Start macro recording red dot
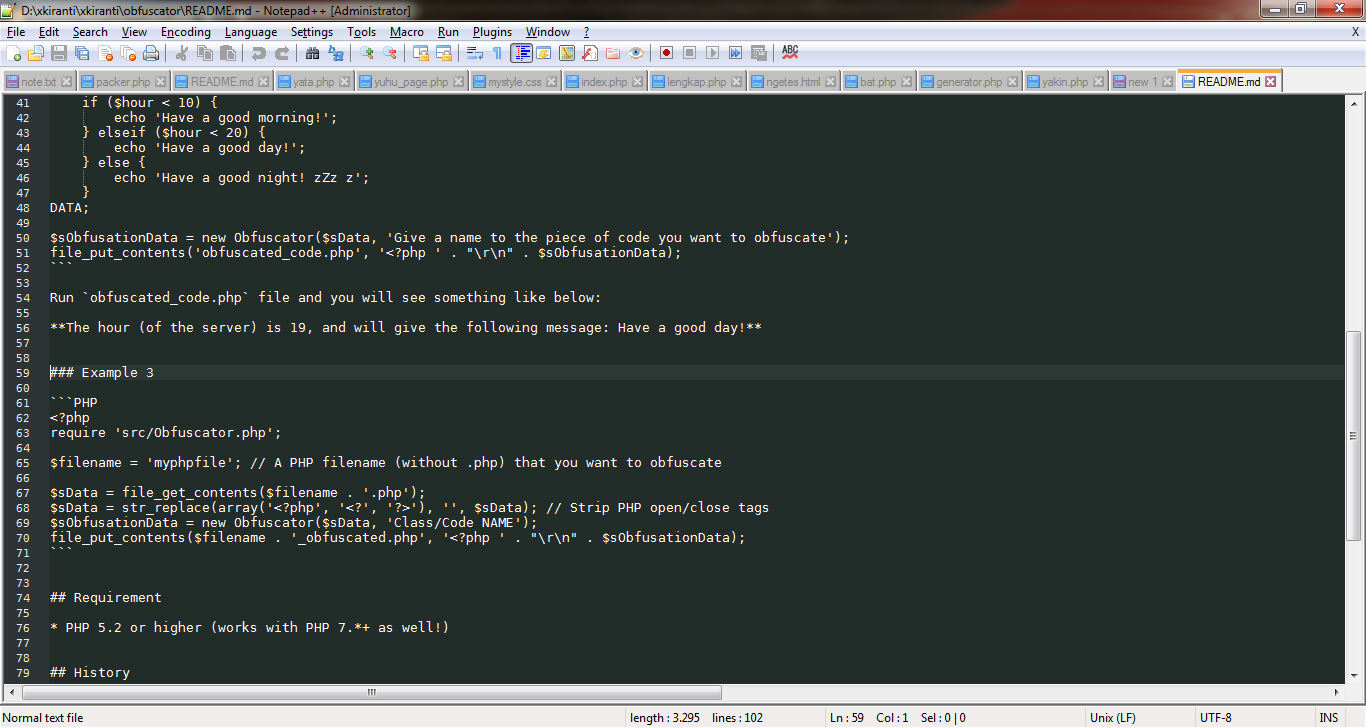 click(666, 53)
